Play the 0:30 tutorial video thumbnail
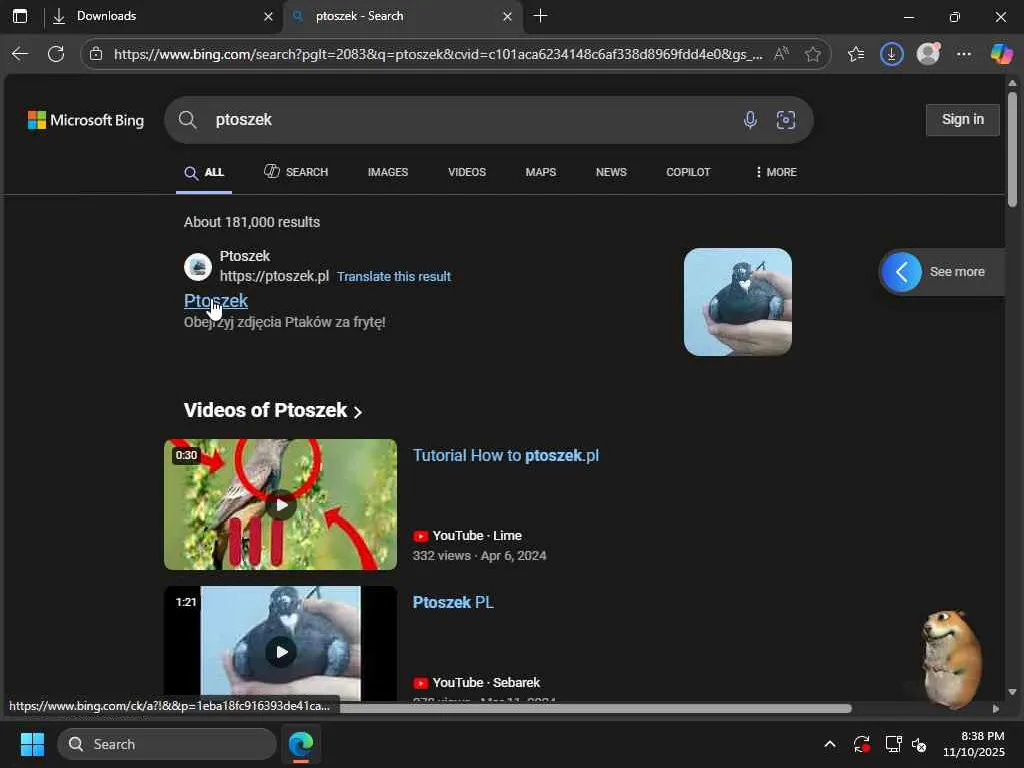1024x768 pixels. pos(281,505)
